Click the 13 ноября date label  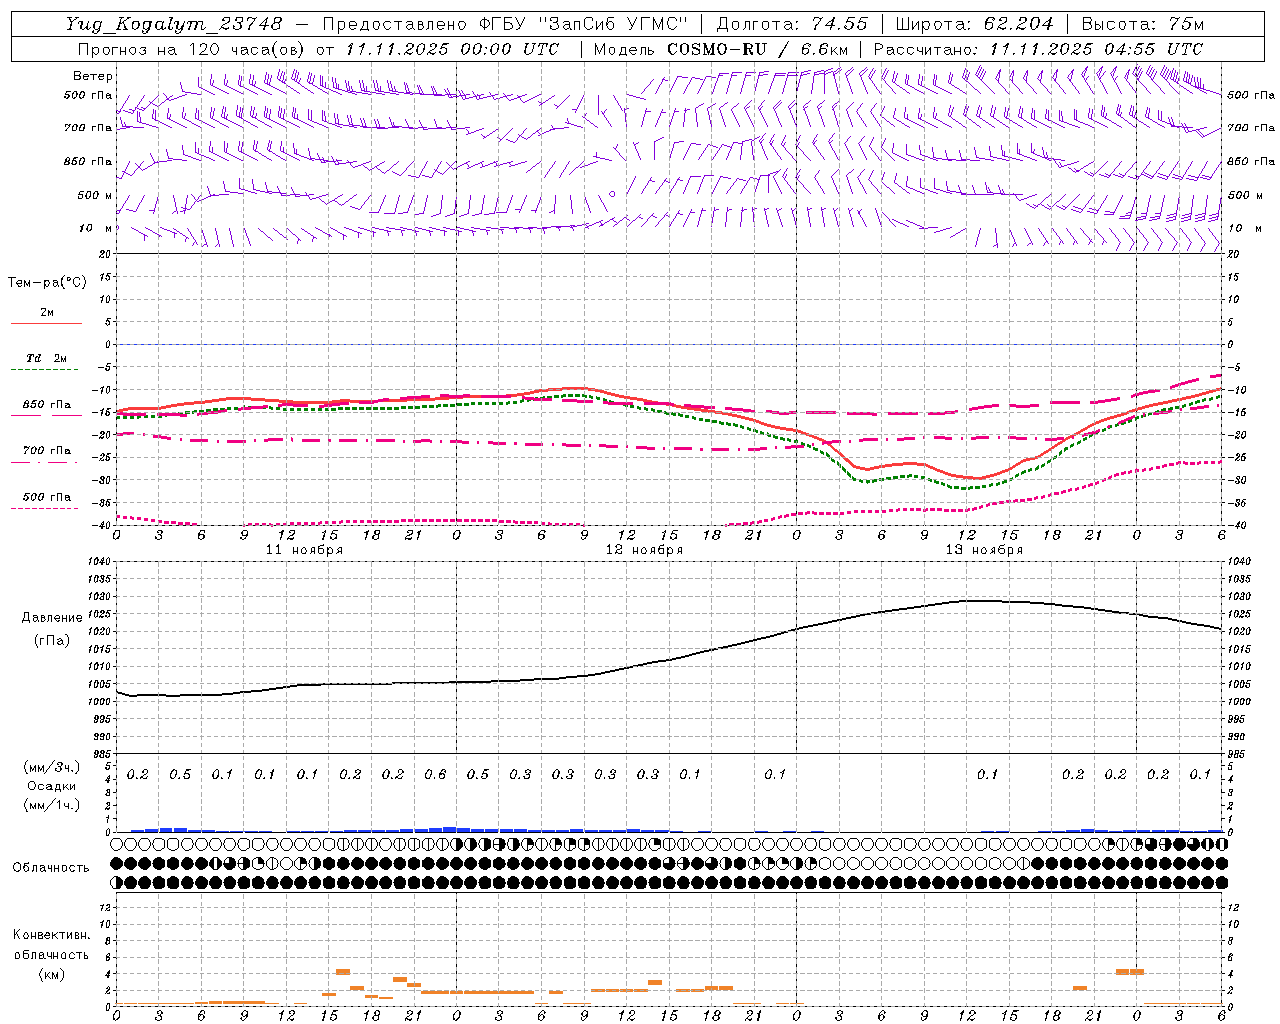984,550
